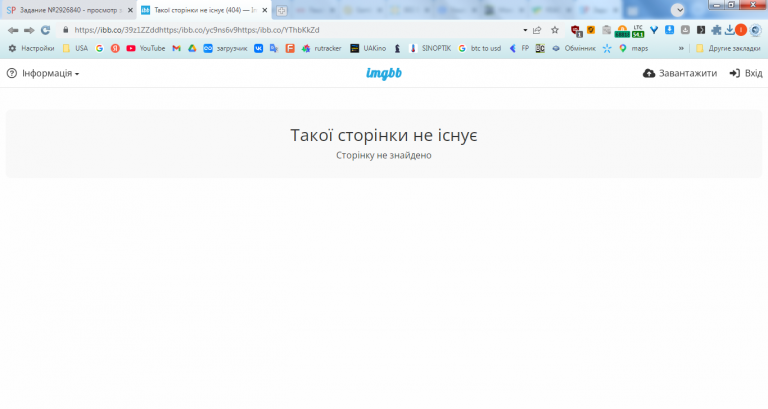This screenshot has width=768, height=409.
Task: Open the blue V-shaped extension icon
Action: (654, 30)
